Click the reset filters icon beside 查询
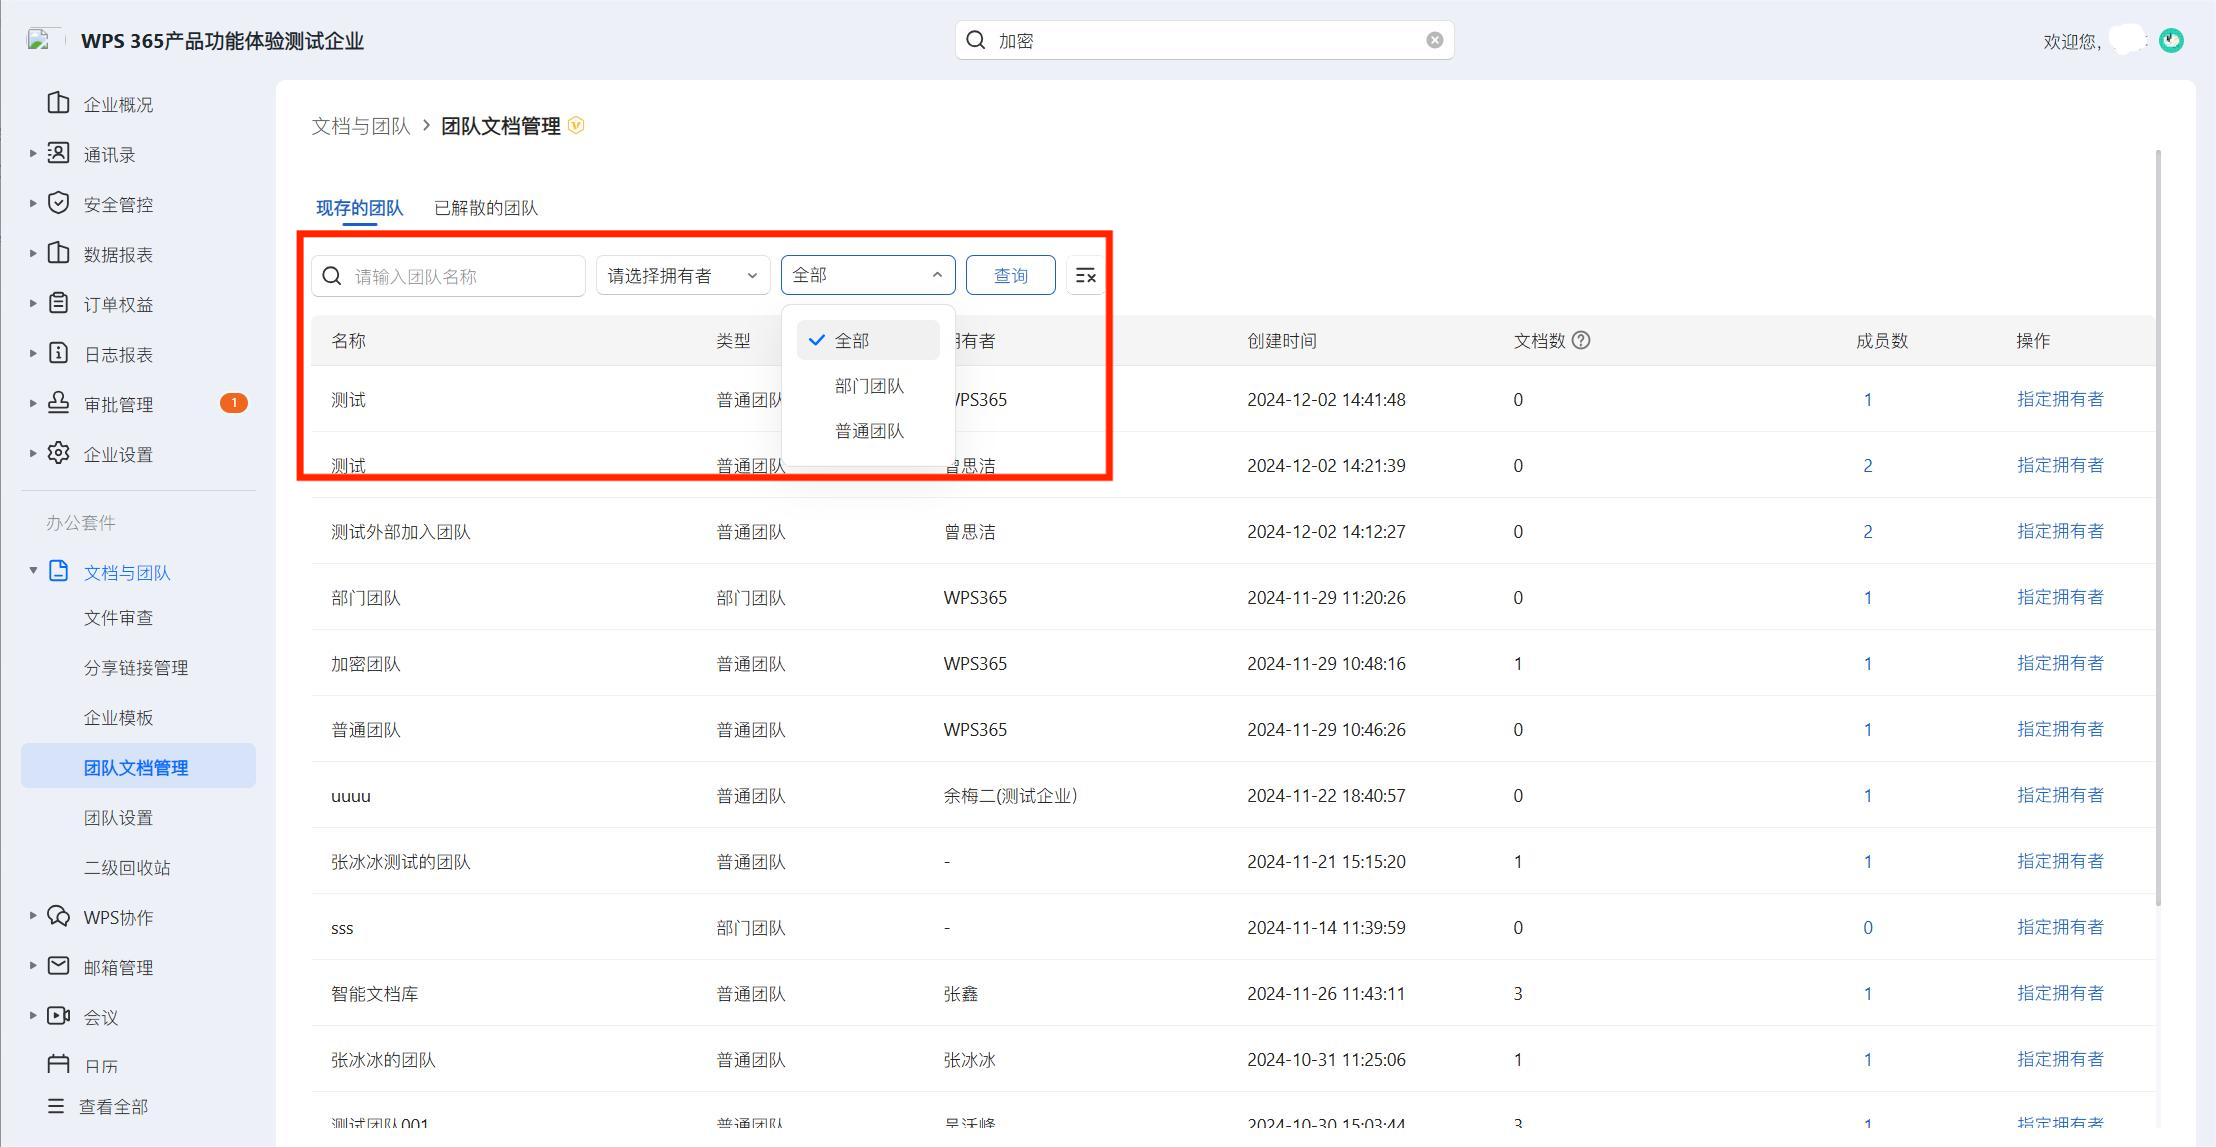This screenshot has height=1147, width=2216. point(1086,275)
